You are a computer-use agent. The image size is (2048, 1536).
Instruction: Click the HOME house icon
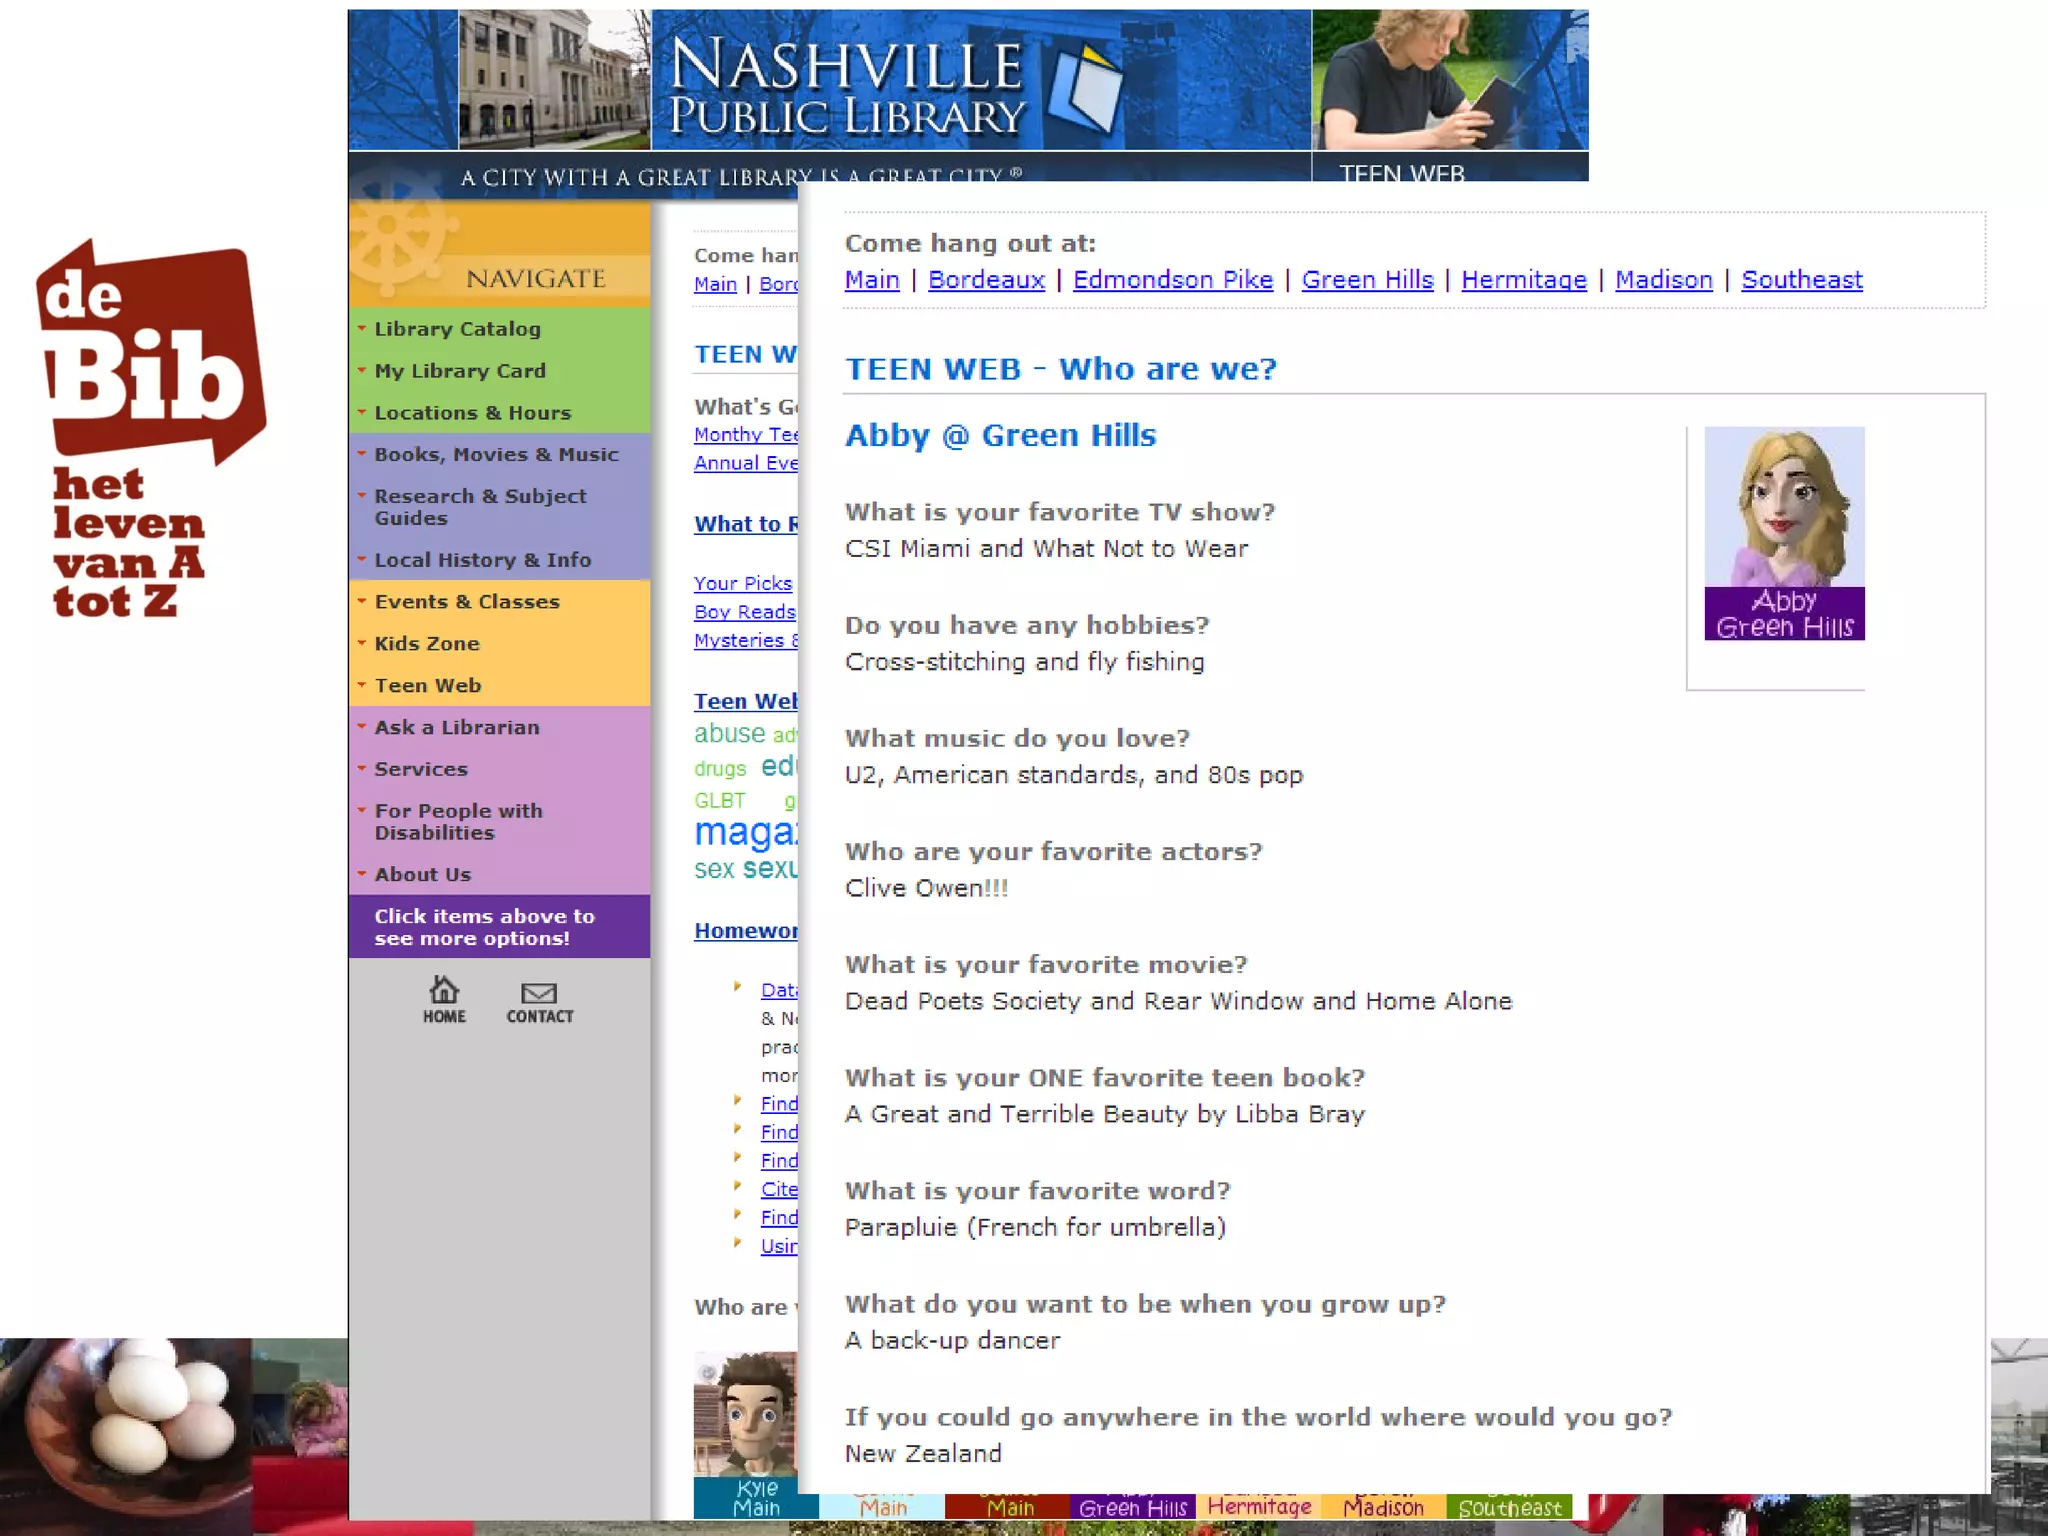(444, 999)
